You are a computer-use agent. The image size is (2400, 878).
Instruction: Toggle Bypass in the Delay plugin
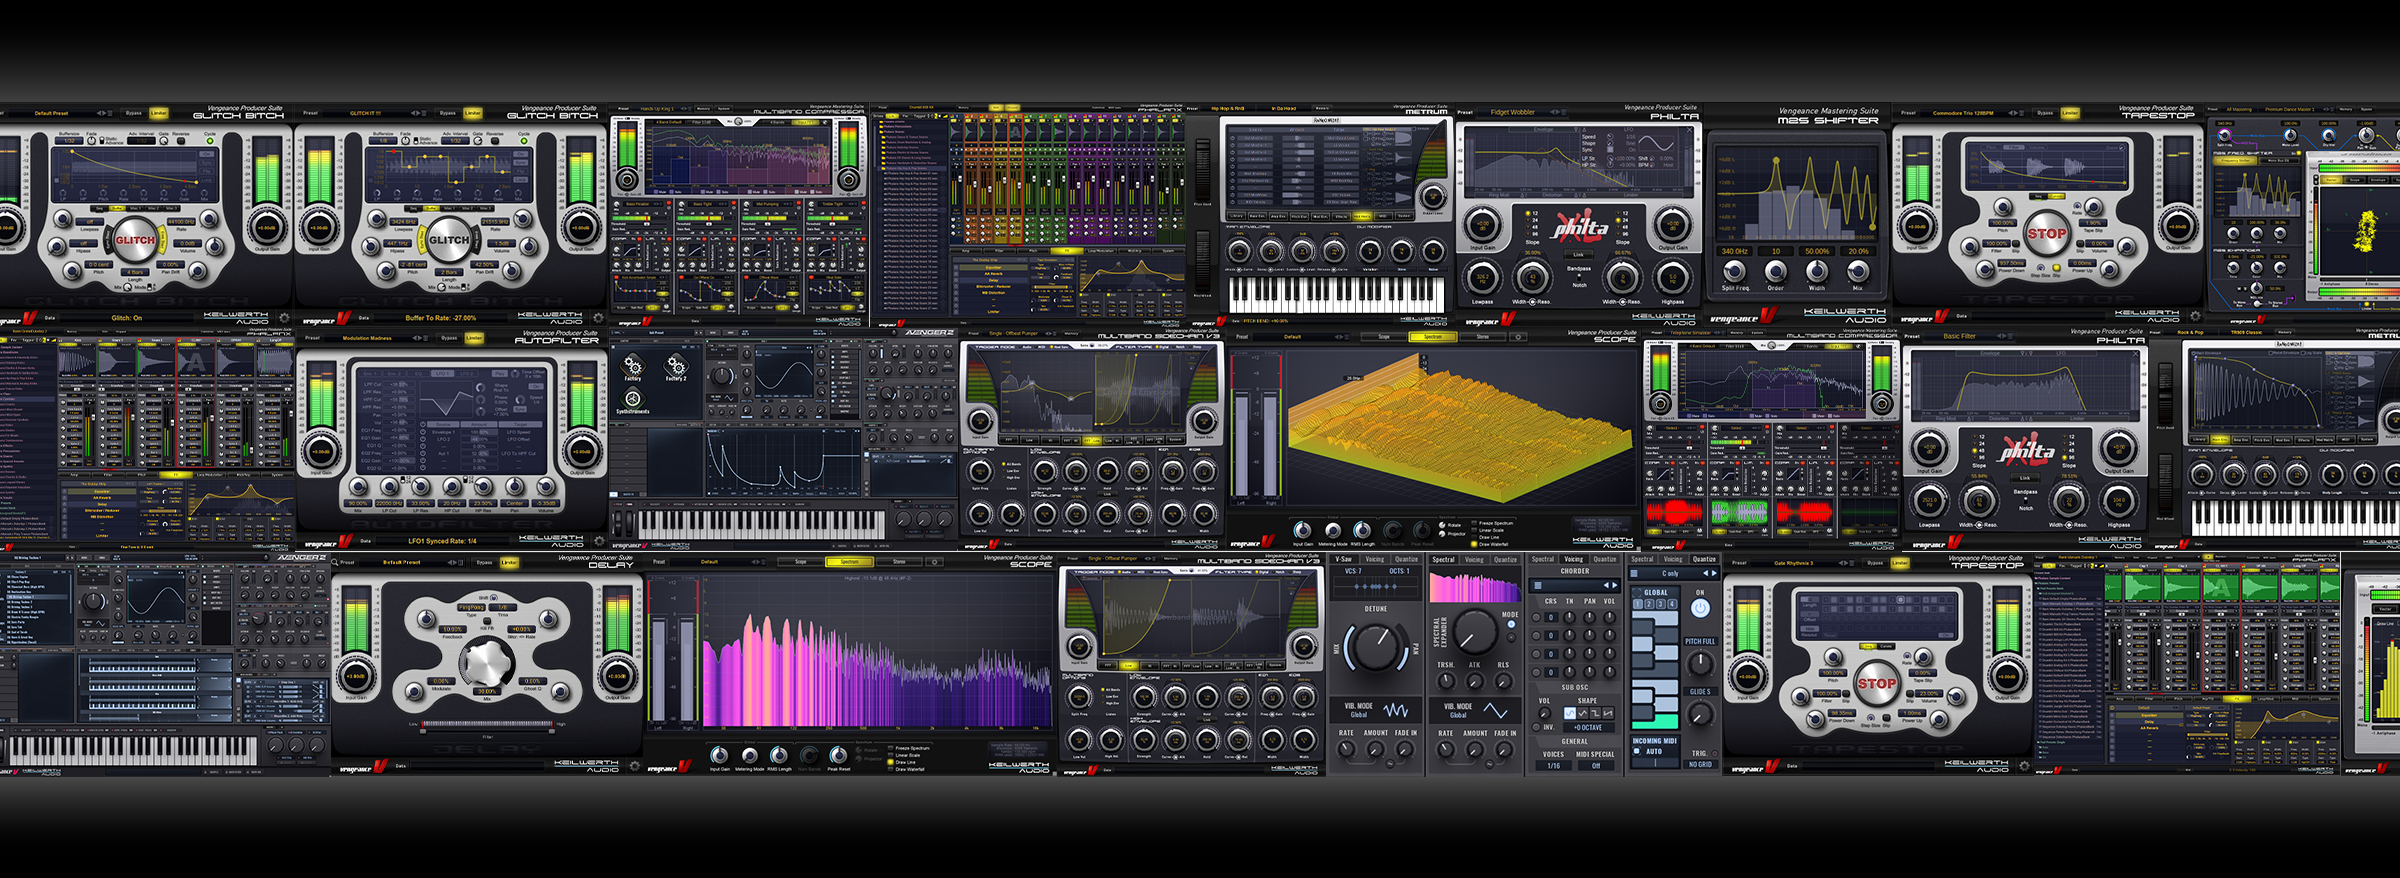coord(484,562)
